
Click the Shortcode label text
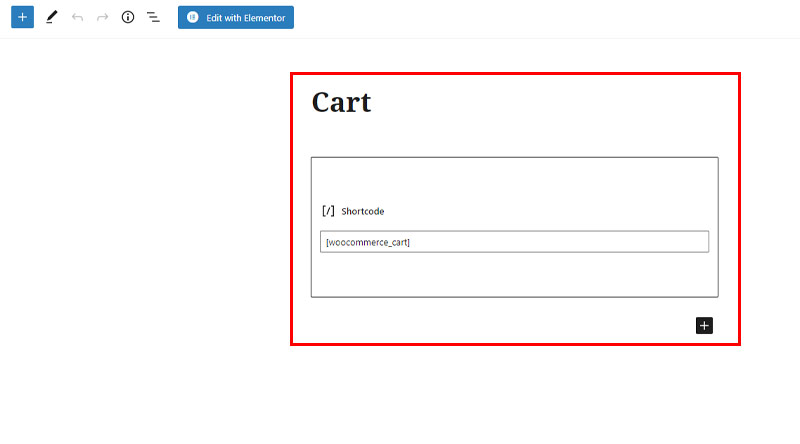[x=363, y=211]
